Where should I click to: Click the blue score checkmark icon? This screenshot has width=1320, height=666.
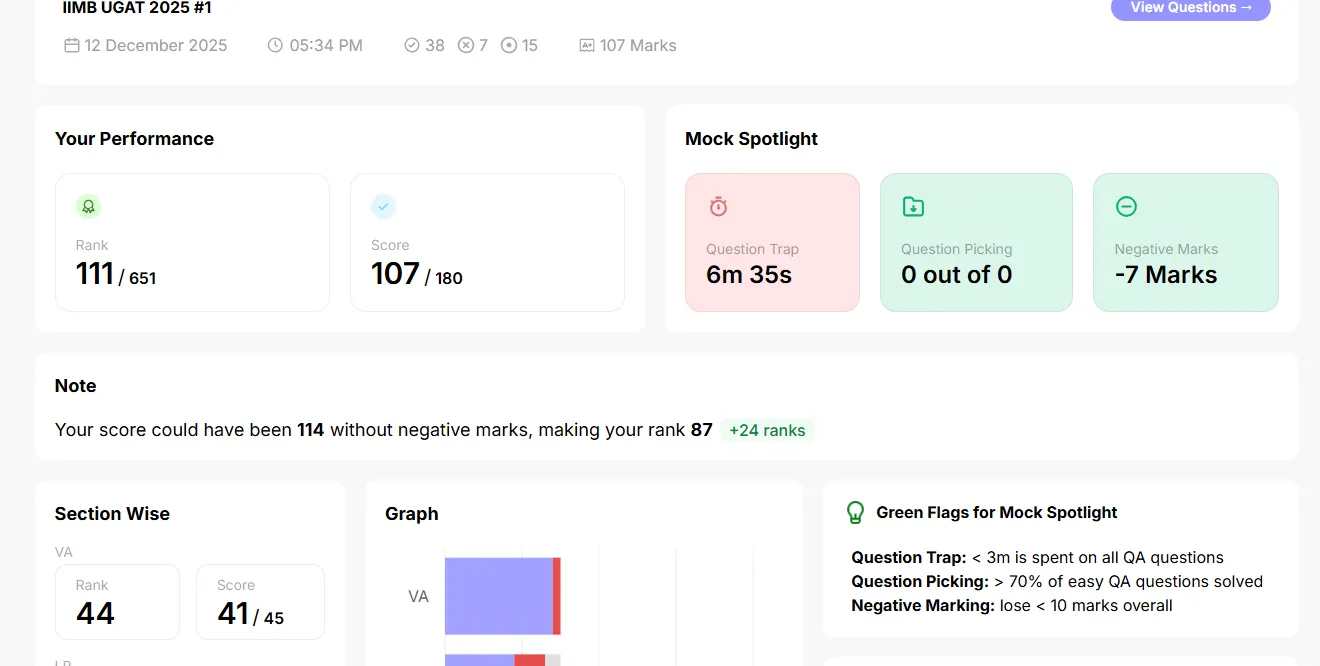point(383,207)
